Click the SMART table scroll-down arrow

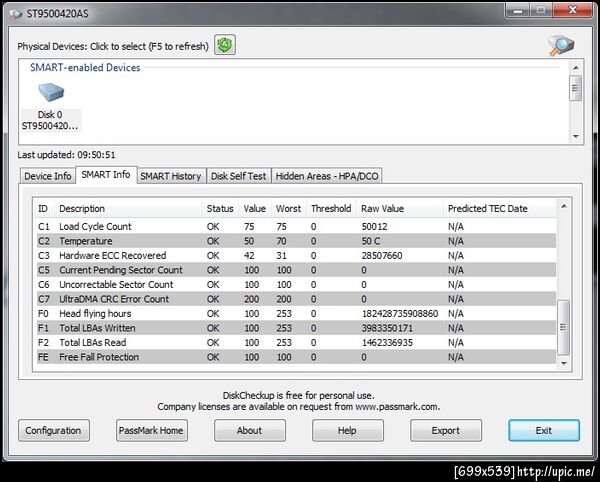tap(564, 363)
